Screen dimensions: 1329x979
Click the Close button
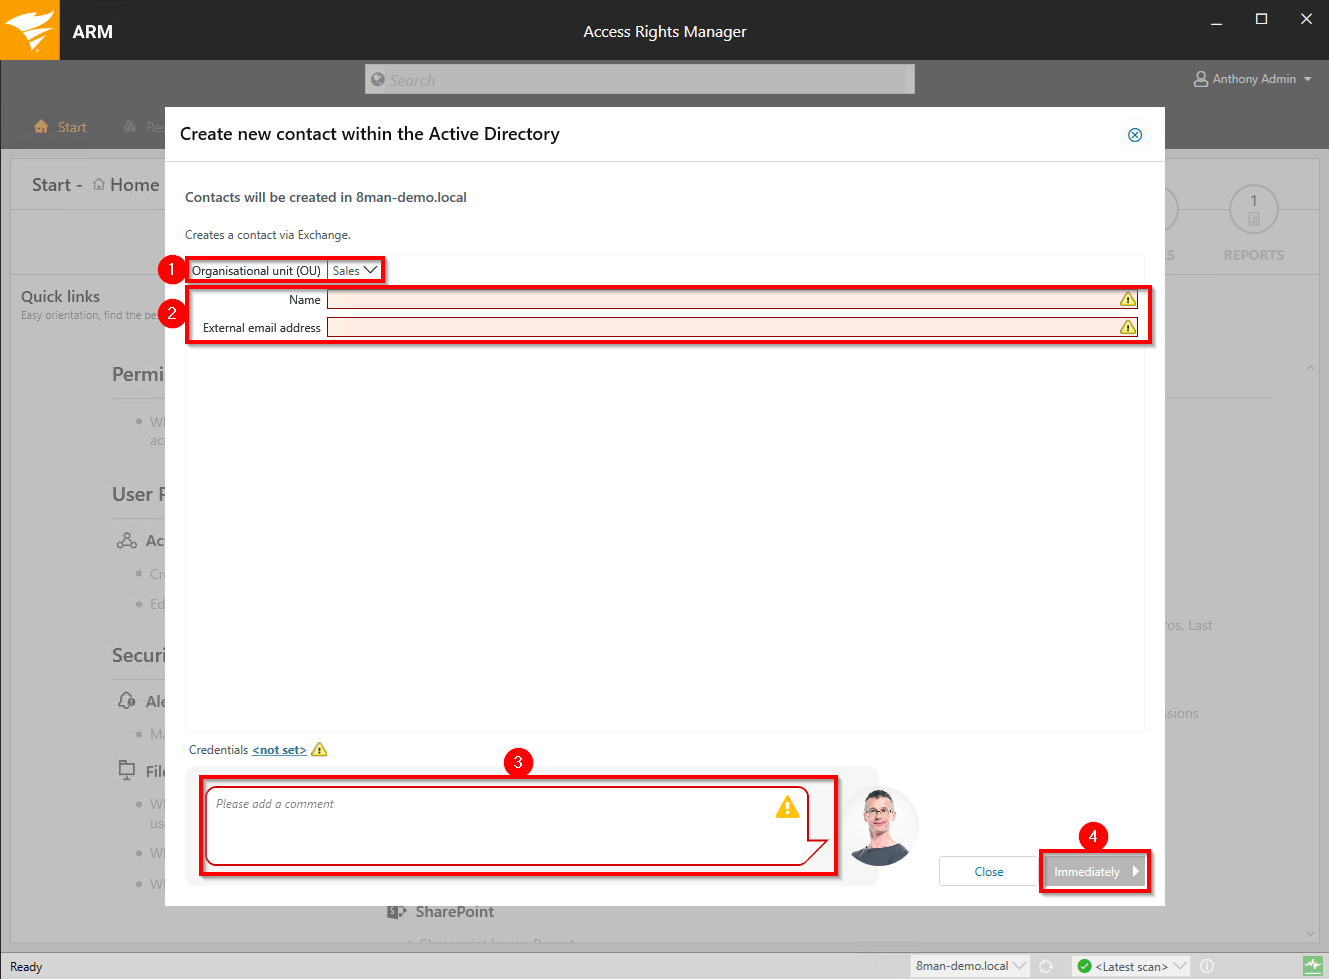coord(988,872)
